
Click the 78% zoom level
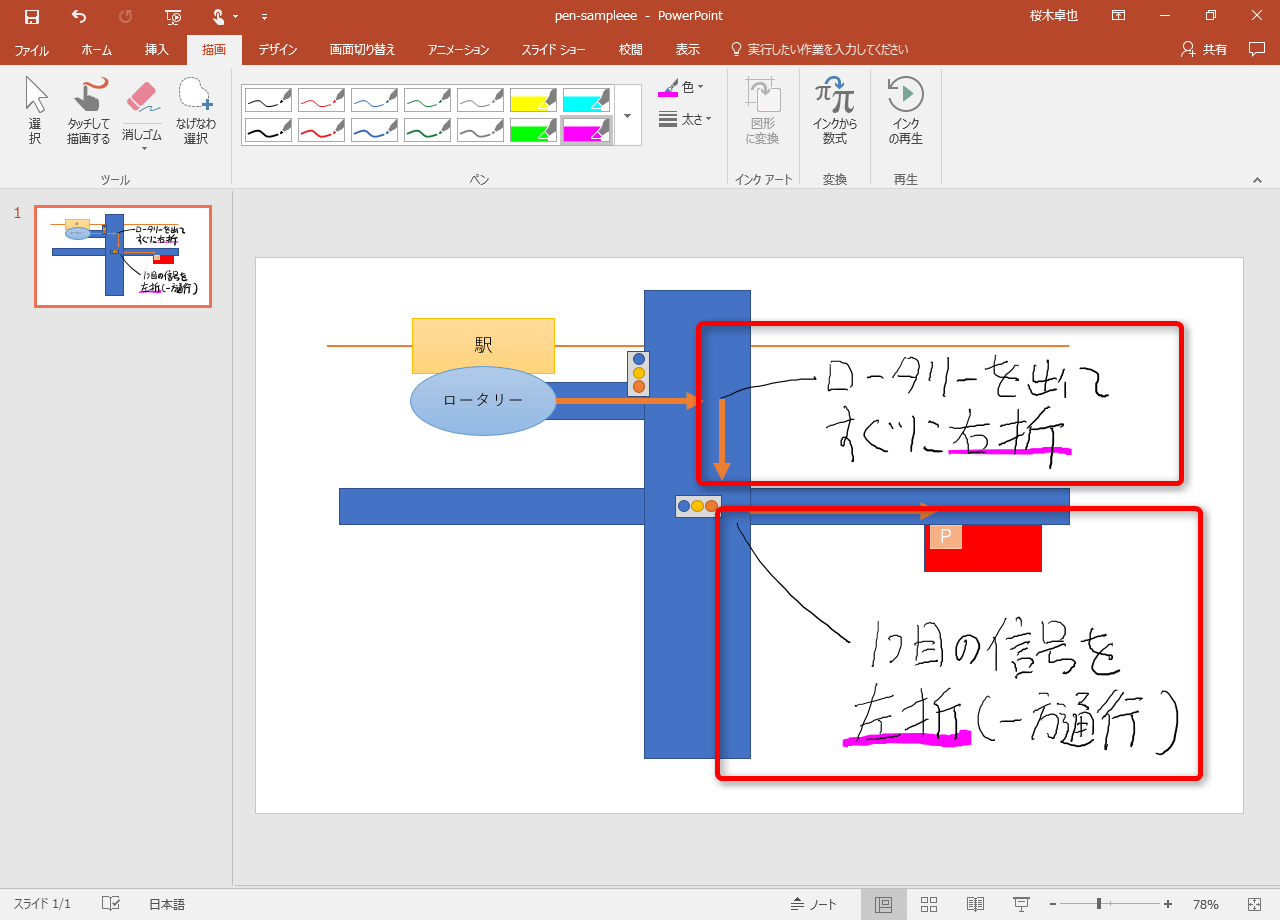pyautogui.click(x=1205, y=904)
